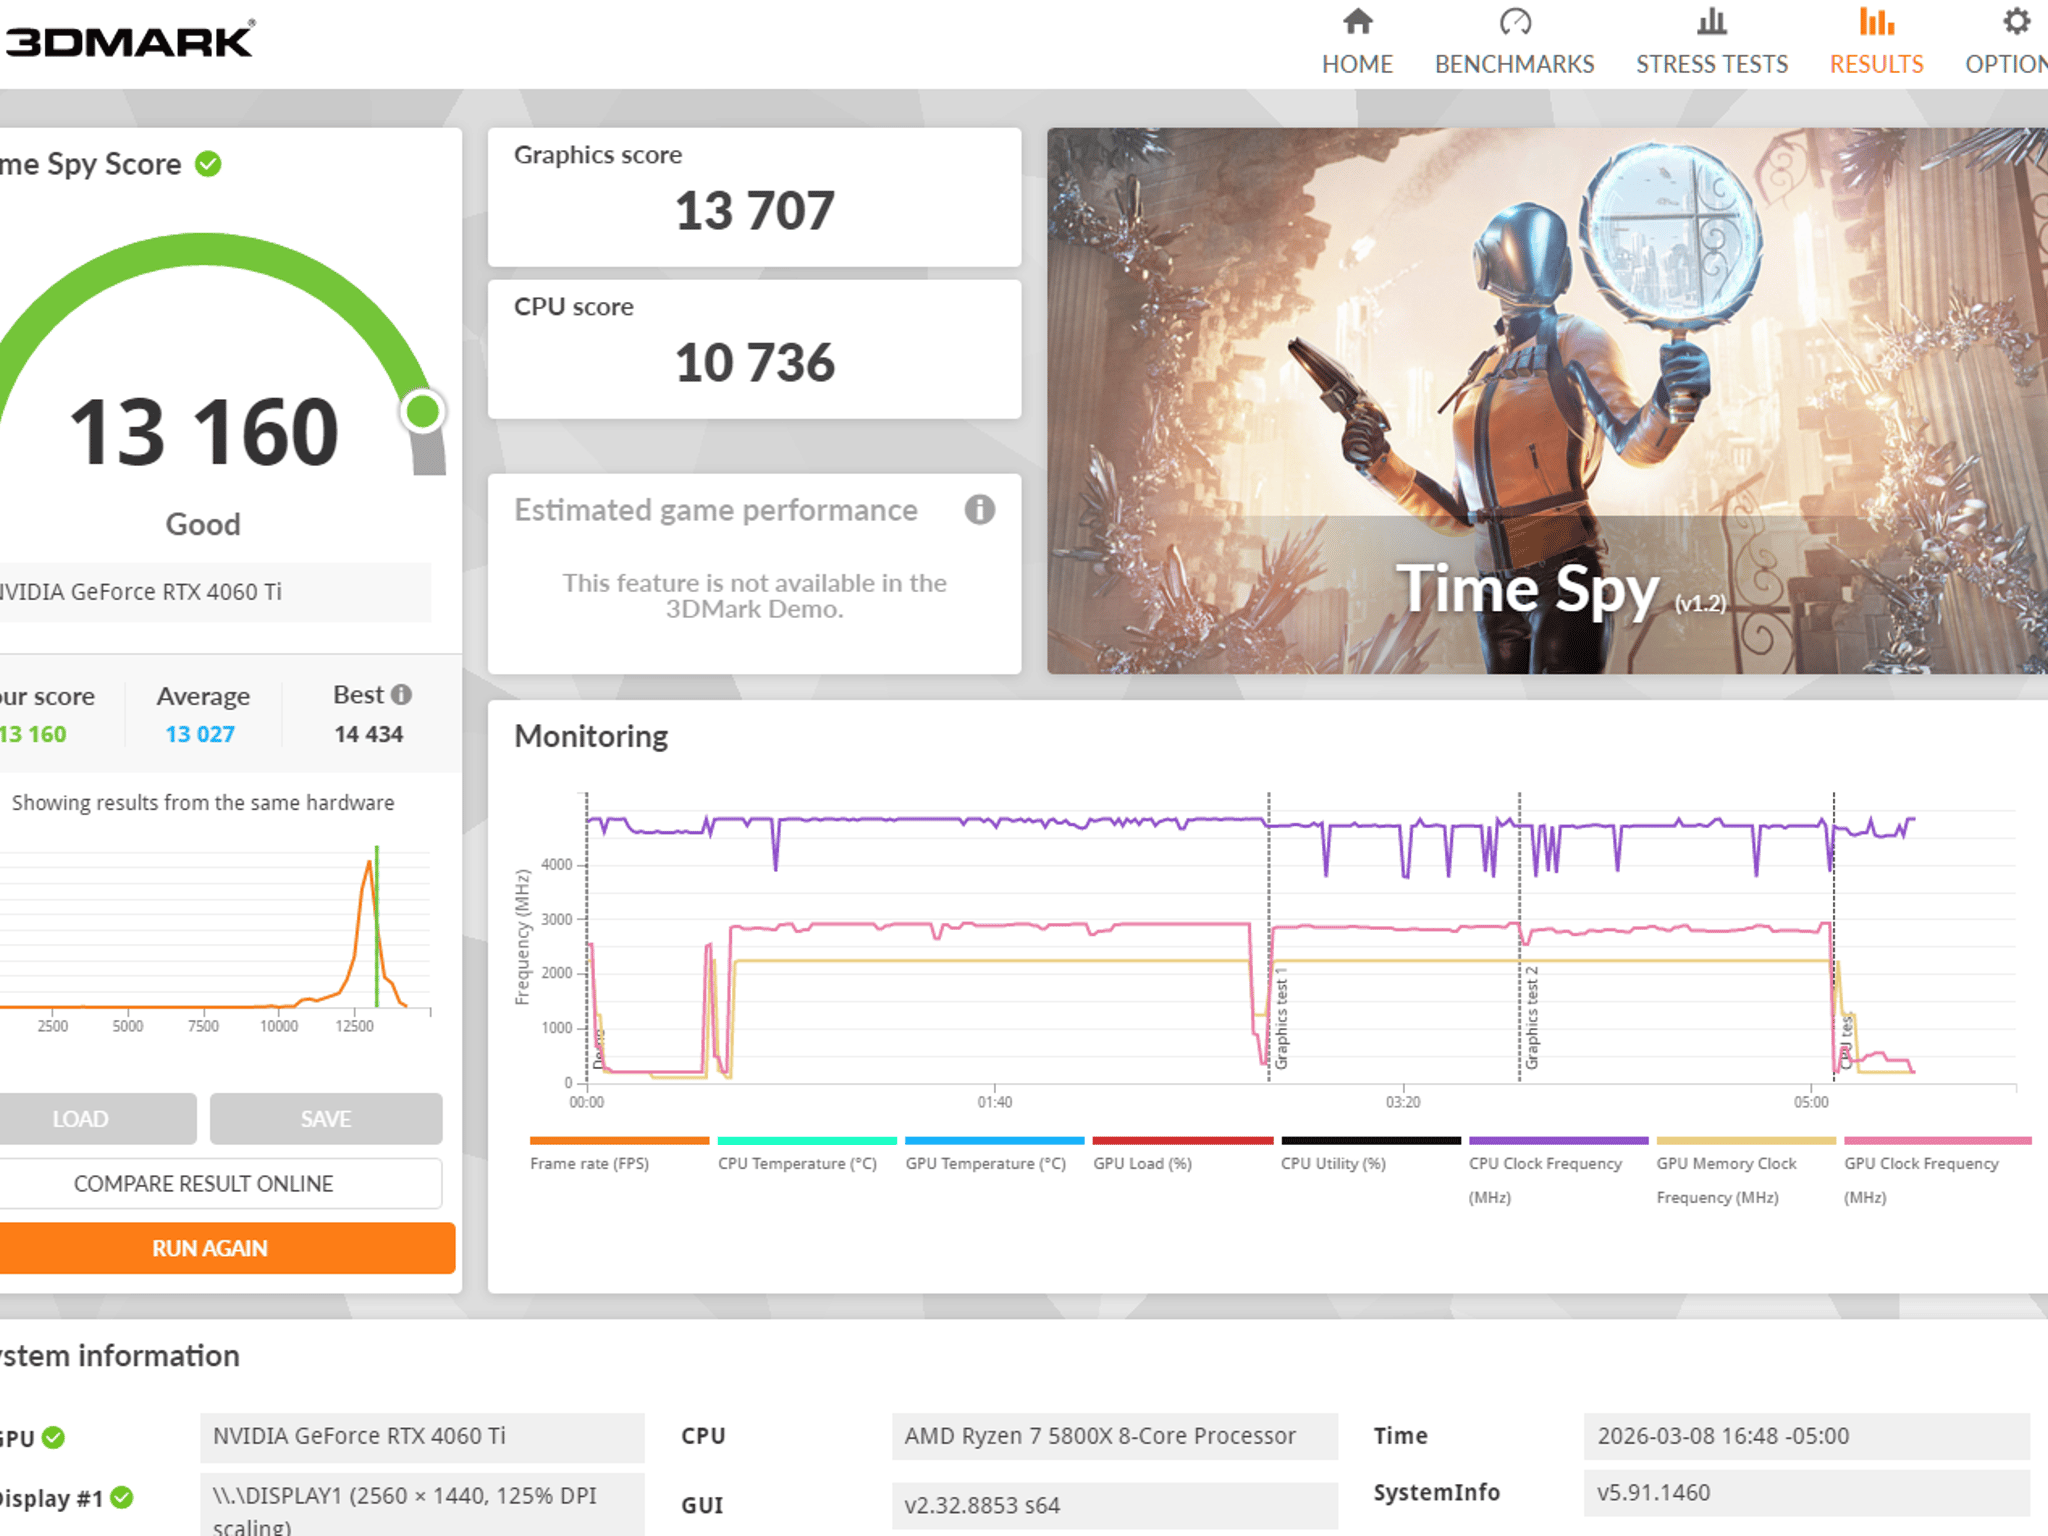This screenshot has height=1536, width=2048.
Task: Click the Time Spy benchmark artwork
Action: [x=1547, y=400]
